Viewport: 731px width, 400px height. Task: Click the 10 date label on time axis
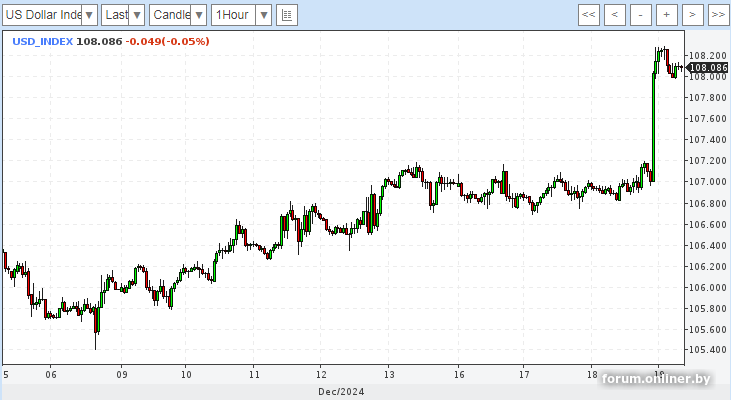point(186,374)
